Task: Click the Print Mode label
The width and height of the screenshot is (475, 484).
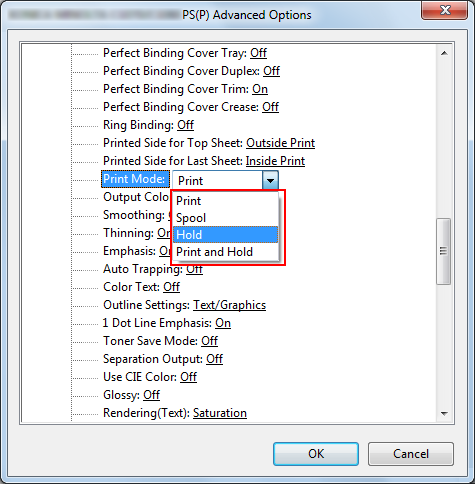Action: pyautogui.click(x=134, y=179)
